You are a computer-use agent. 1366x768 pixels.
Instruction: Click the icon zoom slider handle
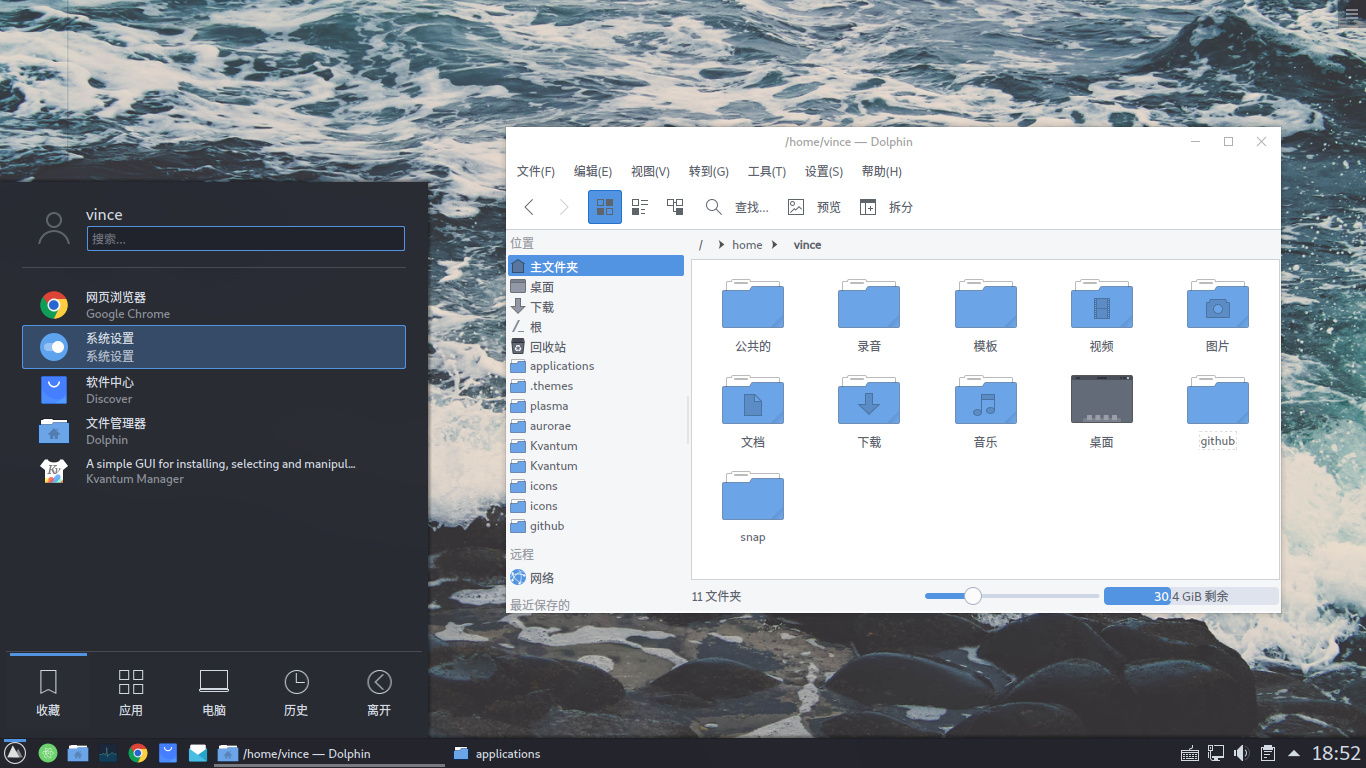(972, 596)
